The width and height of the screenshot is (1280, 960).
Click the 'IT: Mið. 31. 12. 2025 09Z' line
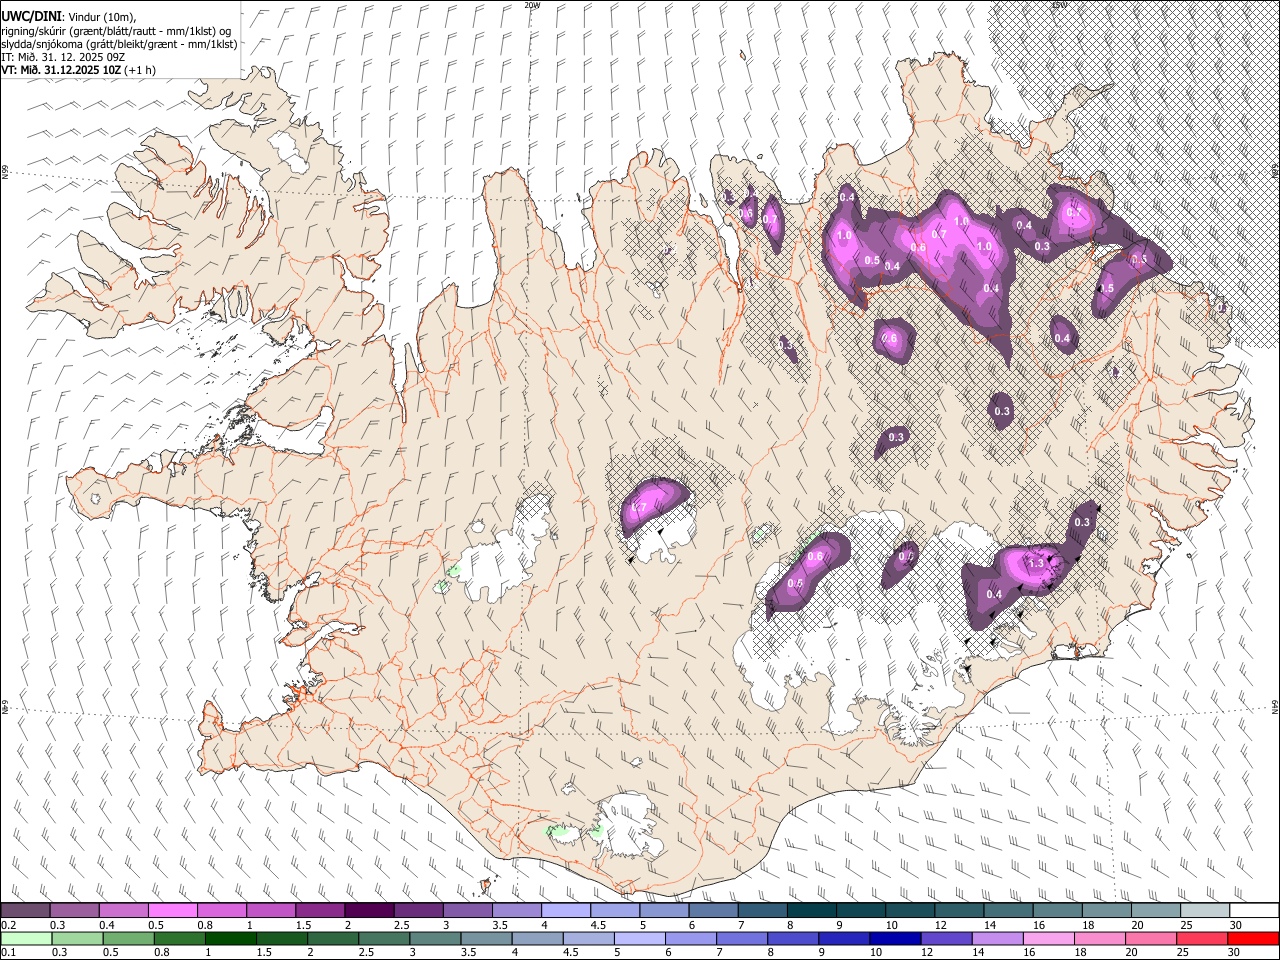tap(63, 57)
